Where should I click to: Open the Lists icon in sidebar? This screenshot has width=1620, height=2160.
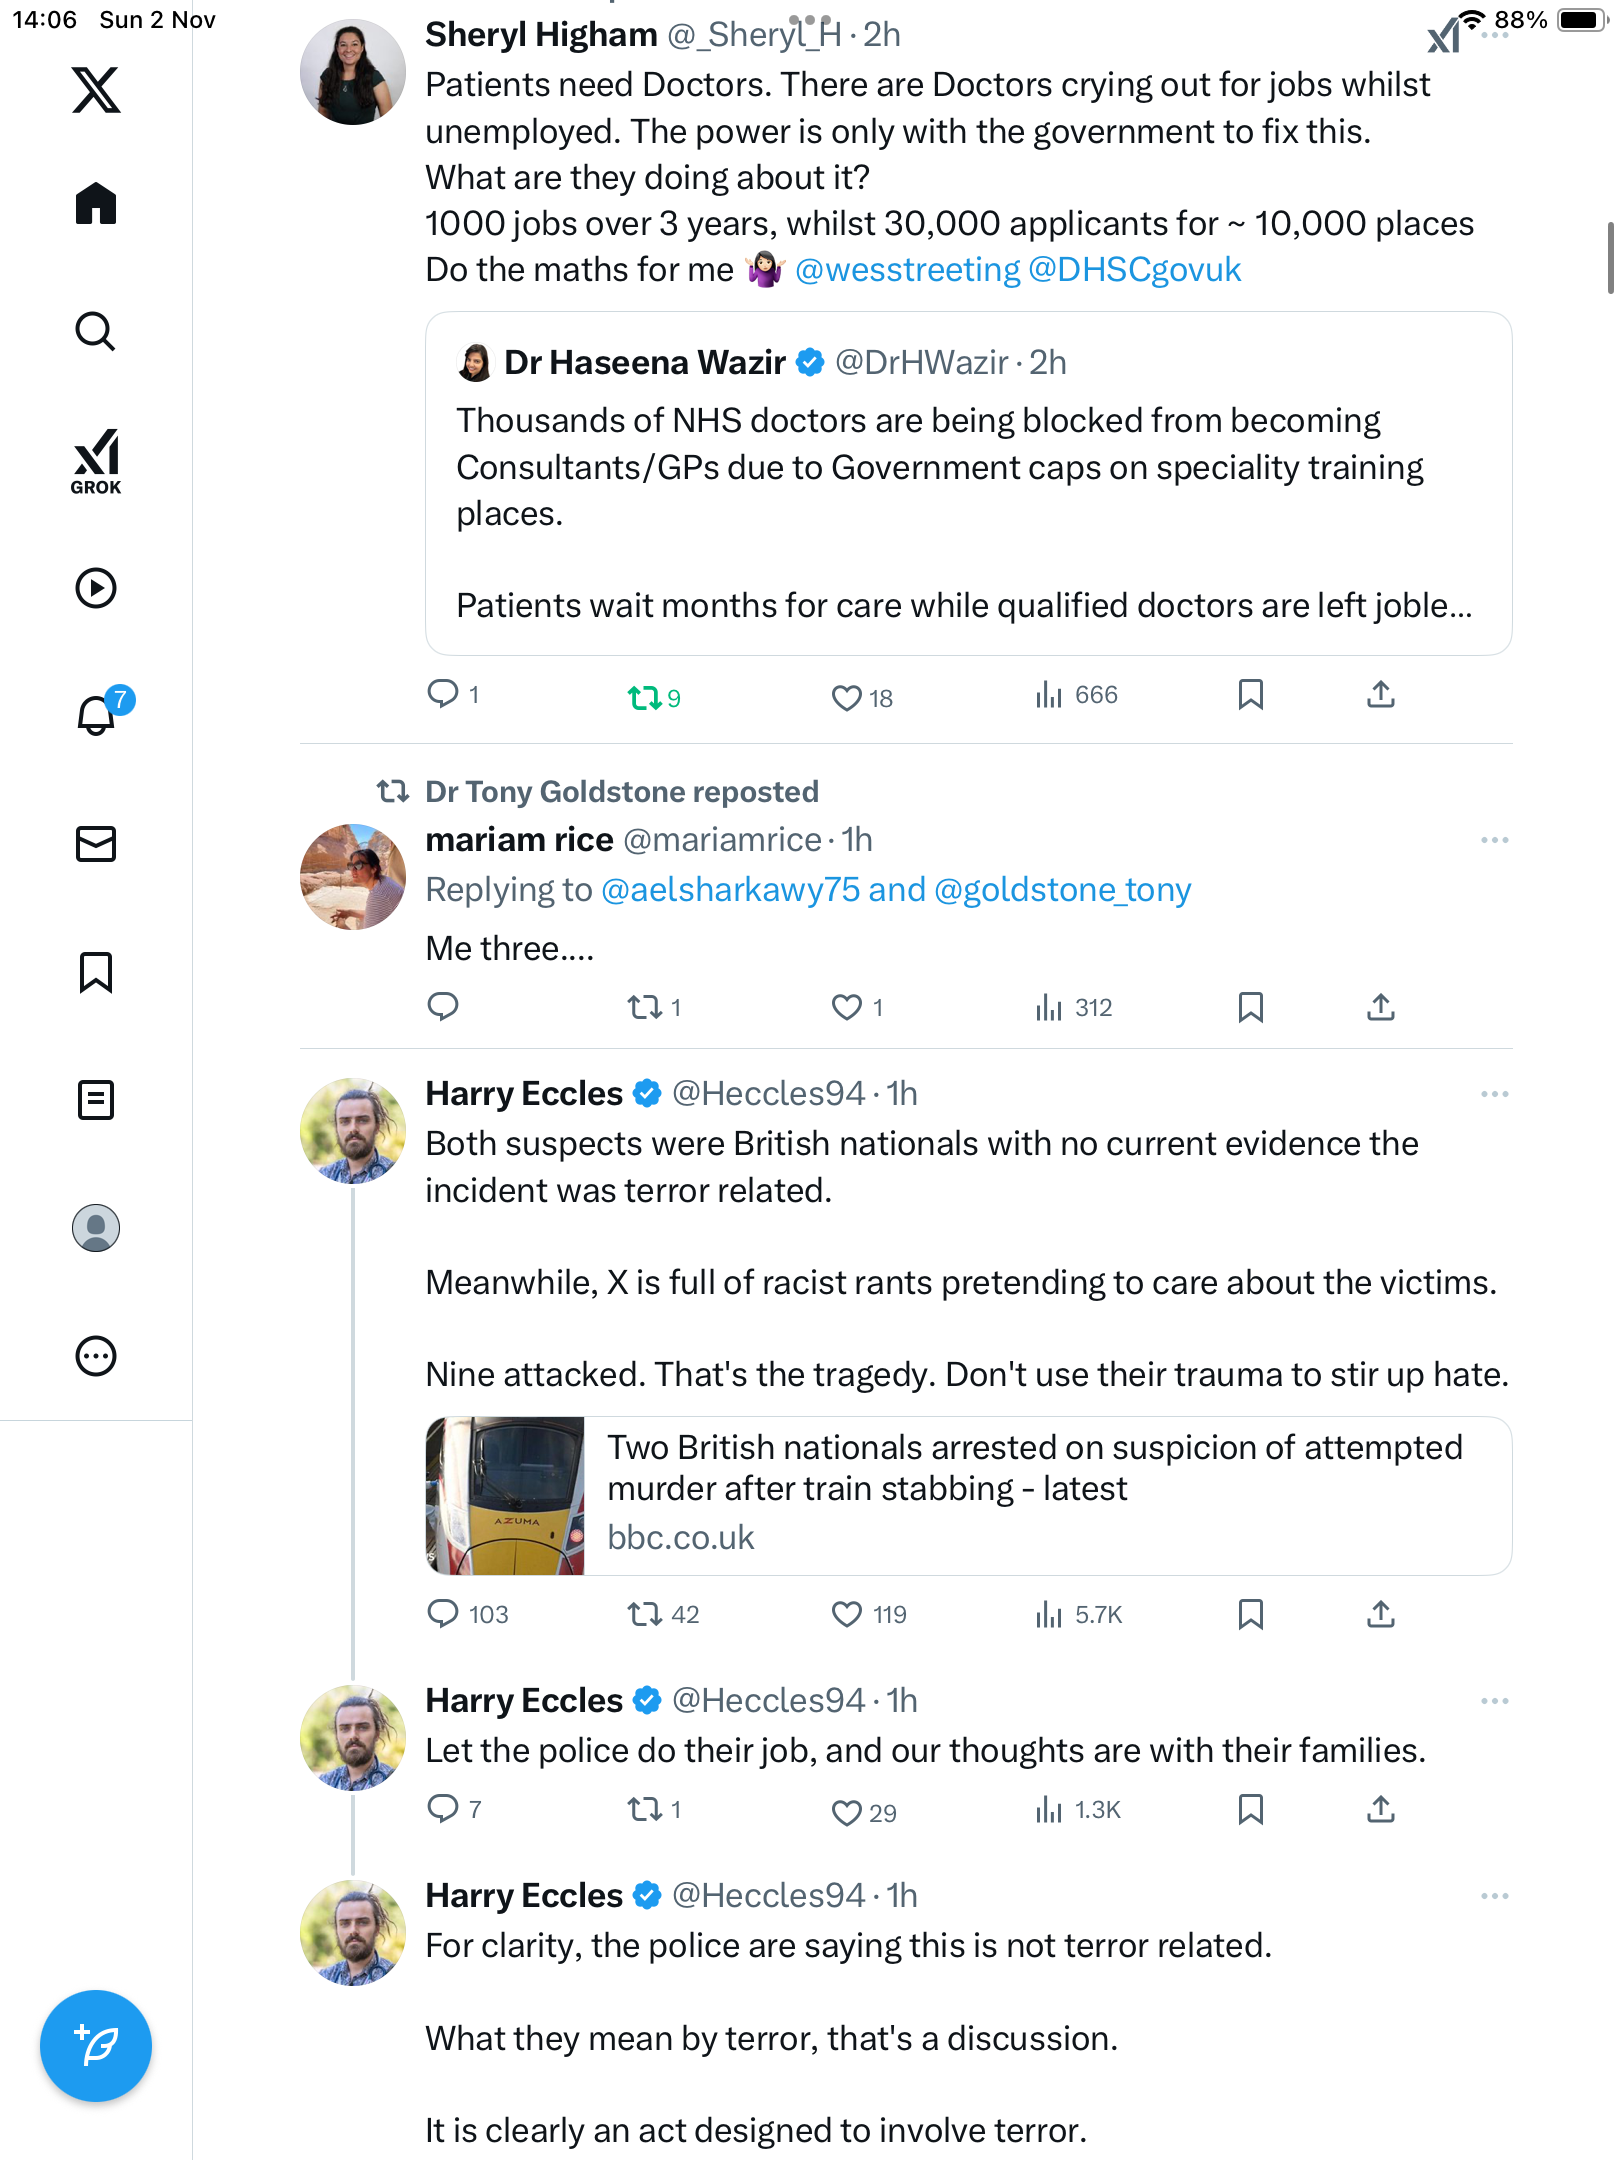96,1100
